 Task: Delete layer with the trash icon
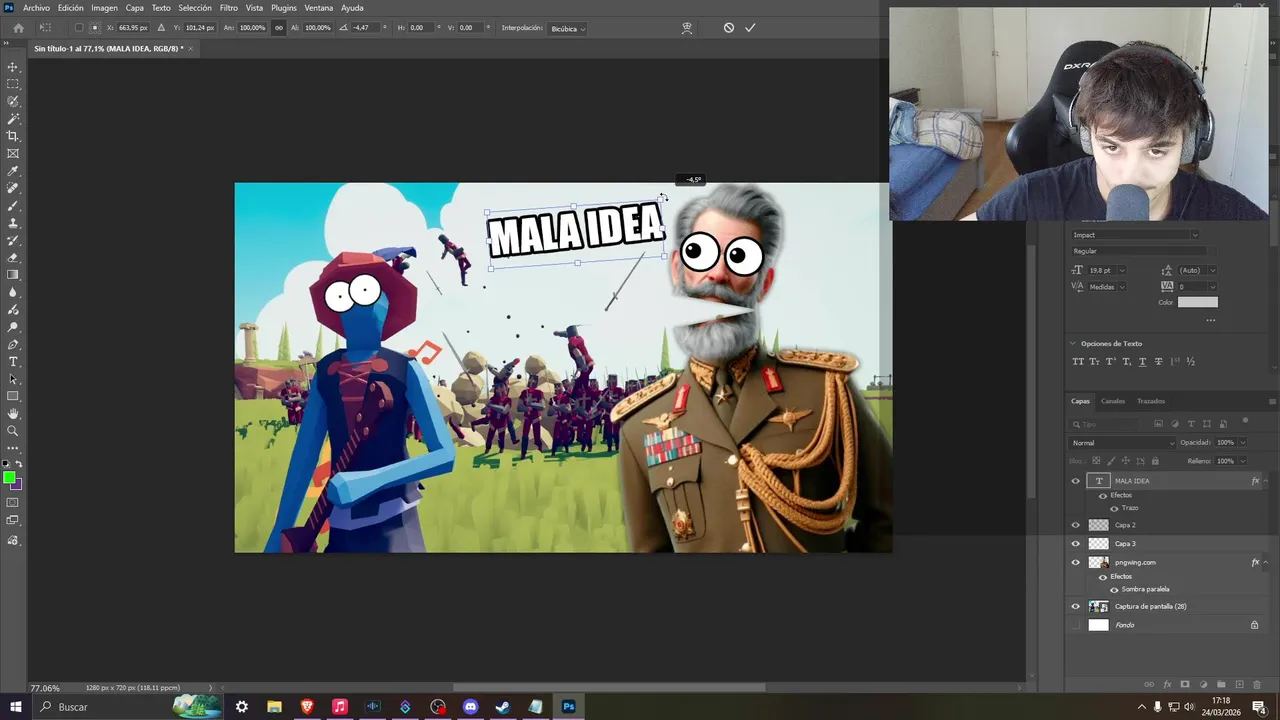click(1257, 685)
